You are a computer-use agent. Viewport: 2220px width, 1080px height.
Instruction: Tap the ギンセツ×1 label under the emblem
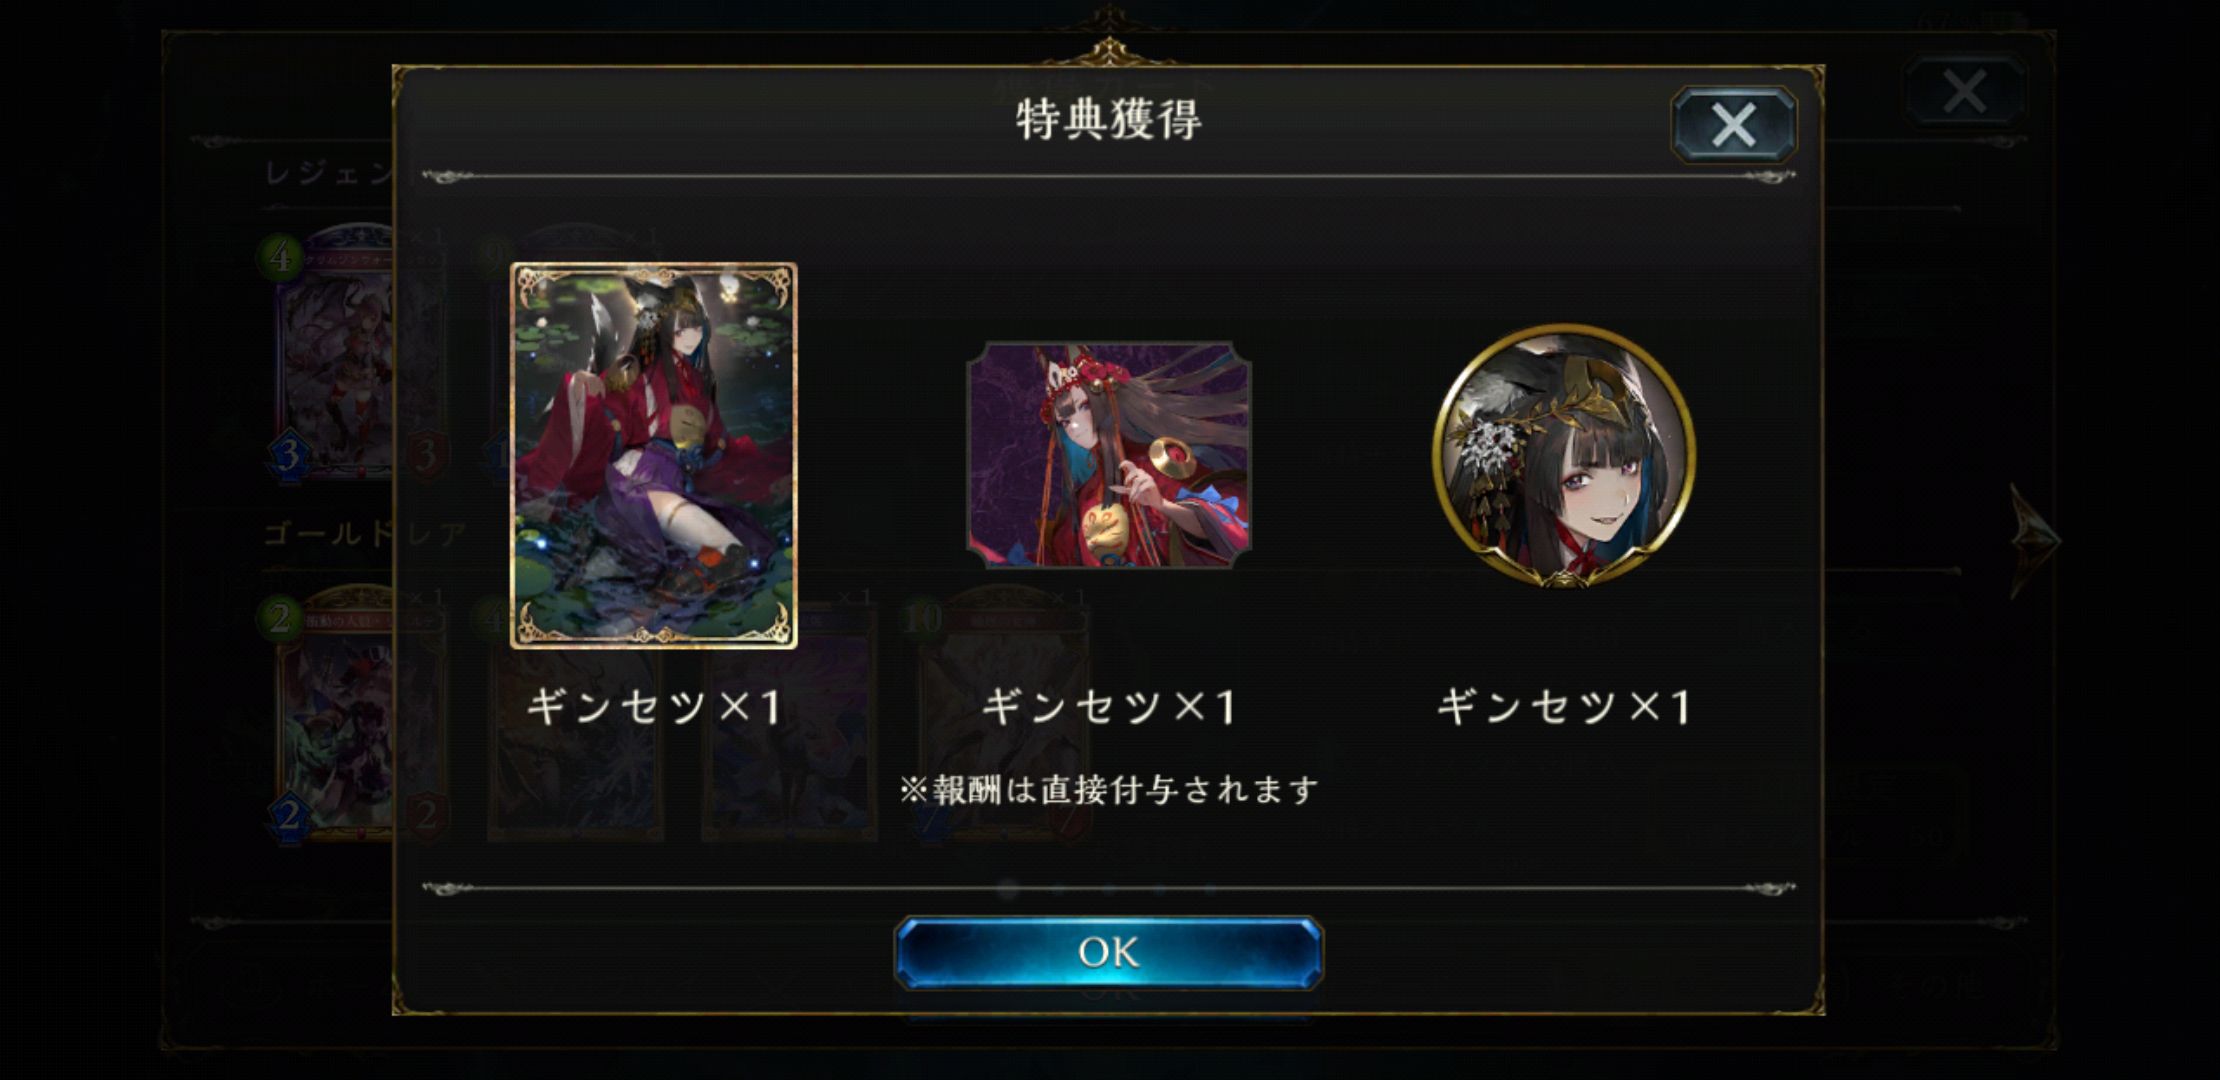tap(1563, 706)
